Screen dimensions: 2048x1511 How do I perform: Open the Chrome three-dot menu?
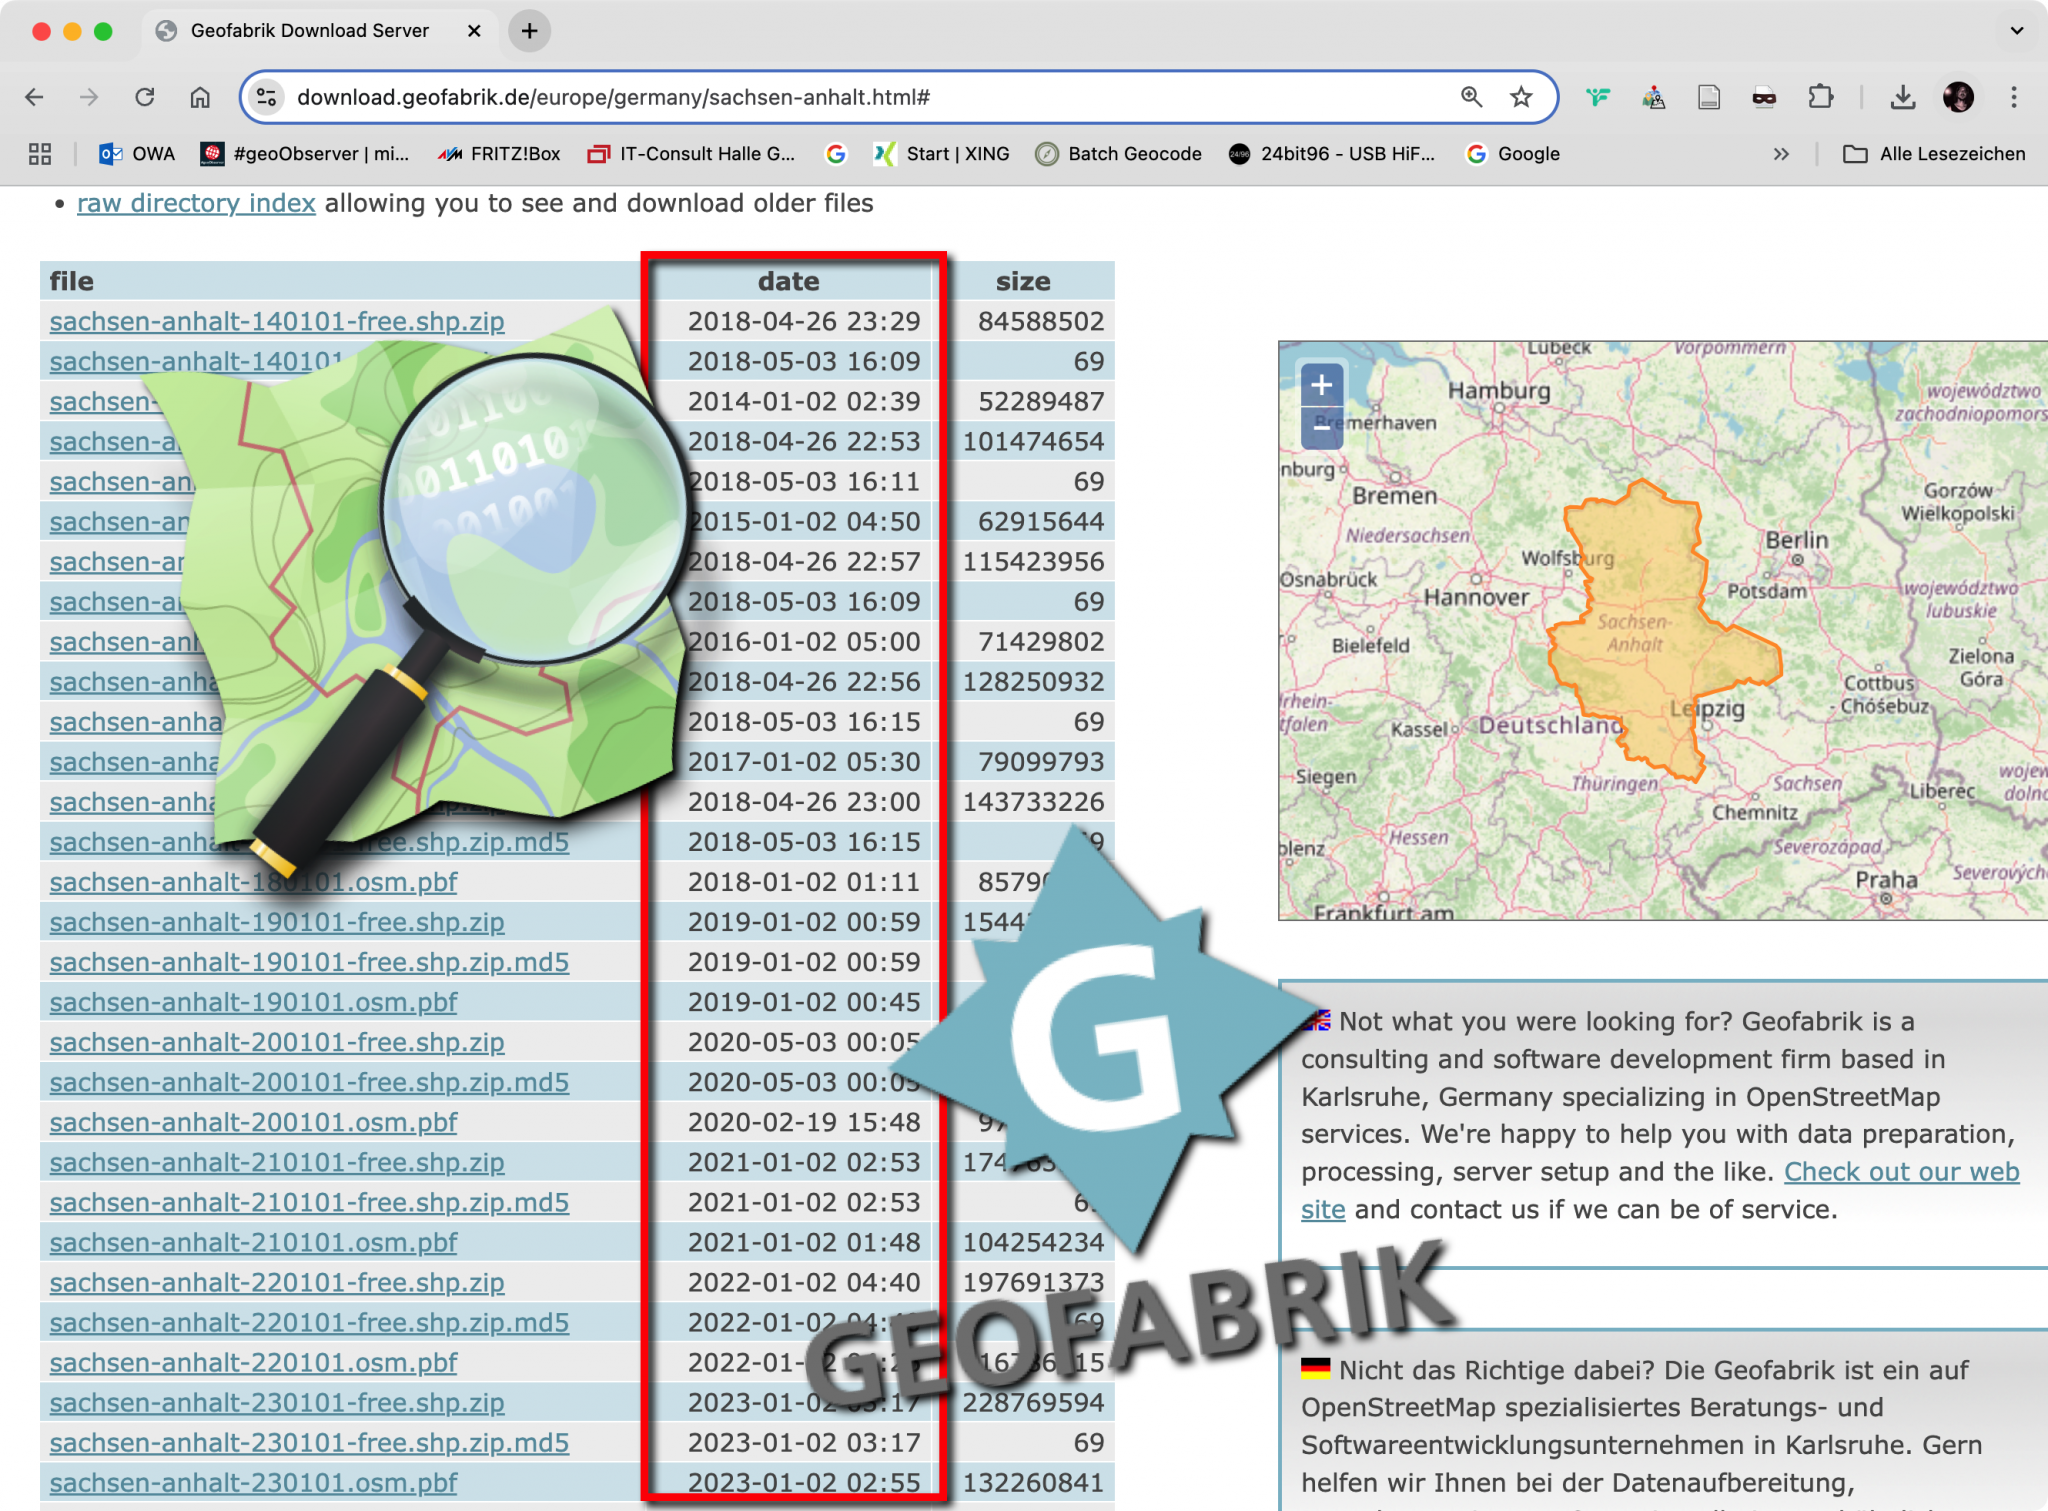coord(2014,97)
